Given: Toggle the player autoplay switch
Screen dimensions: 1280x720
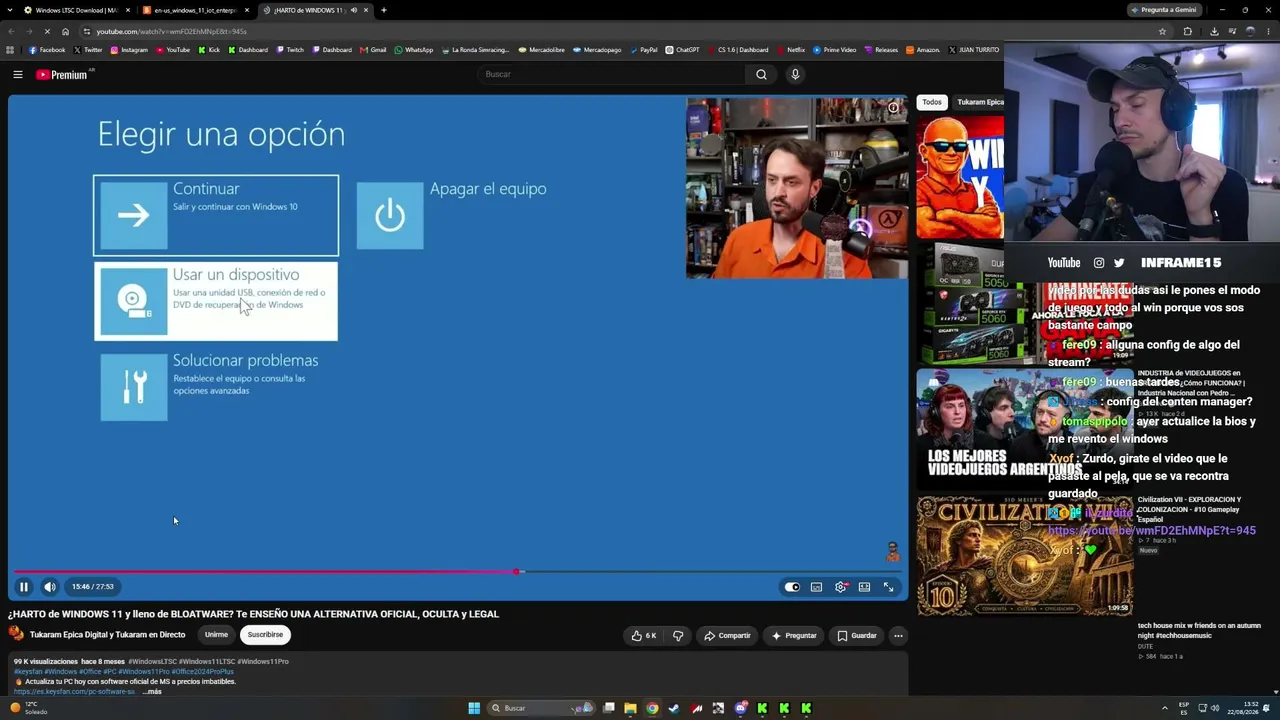Looking at the screenshot, I should click(792, 587).
